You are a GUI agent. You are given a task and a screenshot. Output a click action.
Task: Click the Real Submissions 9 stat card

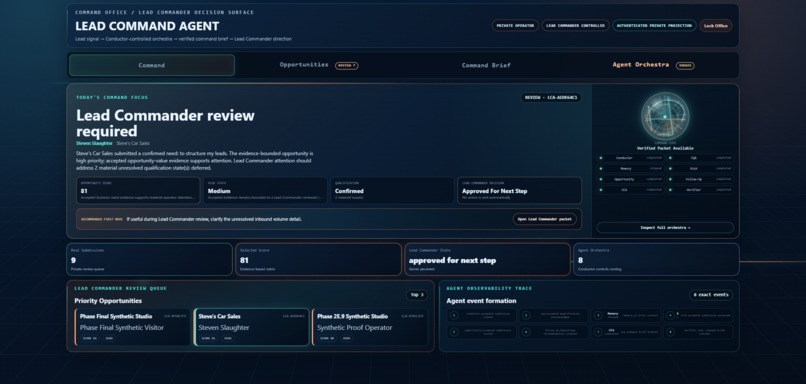[x=150, y=260]
